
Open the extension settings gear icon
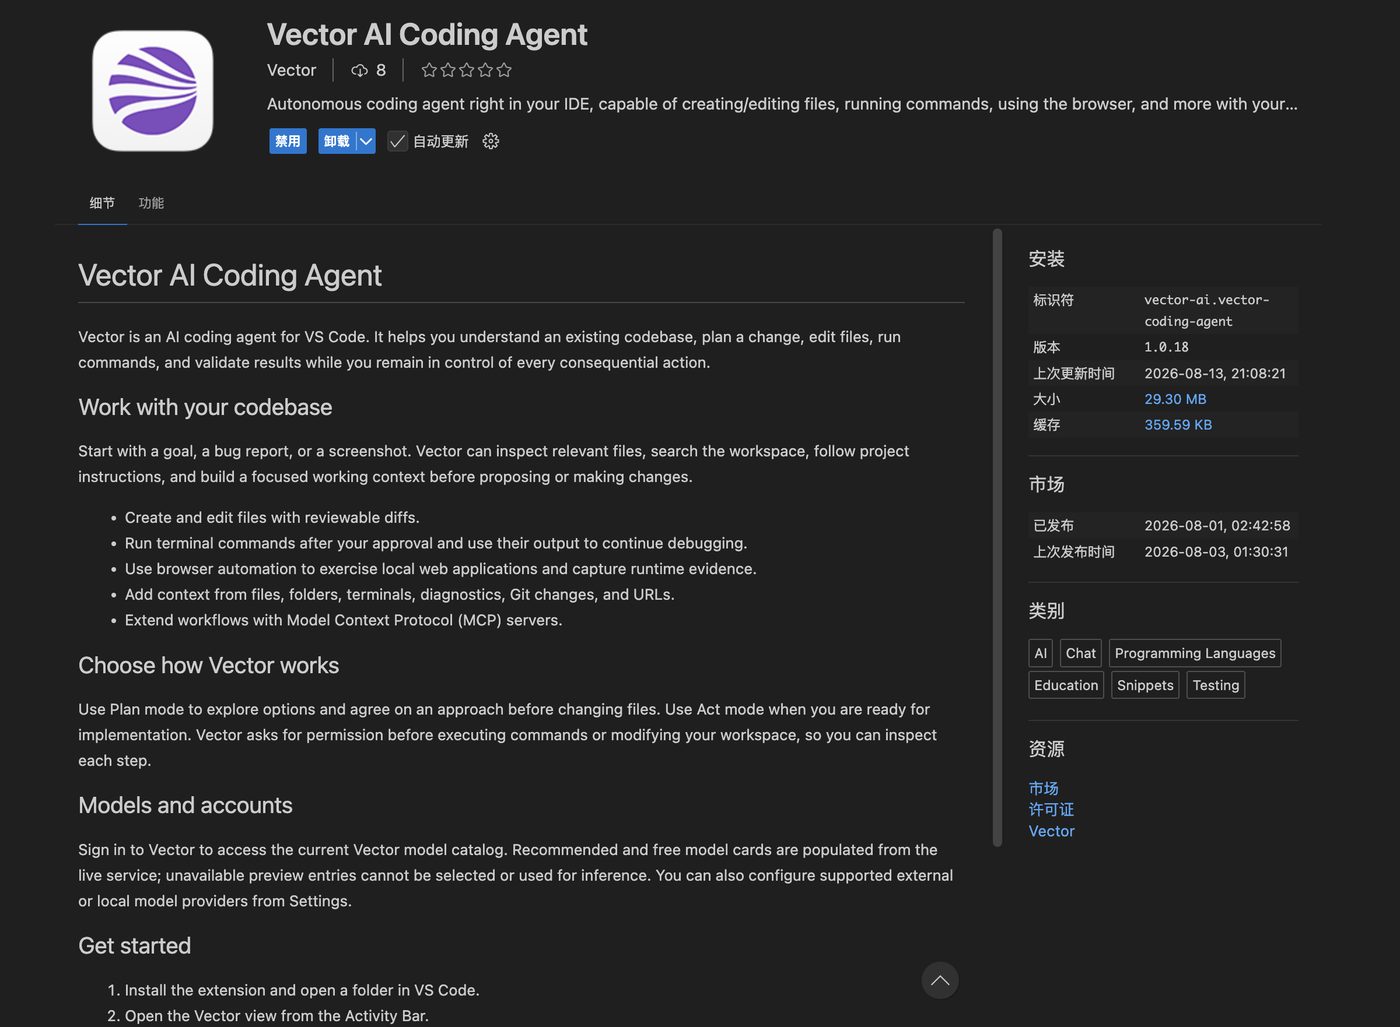490,141
